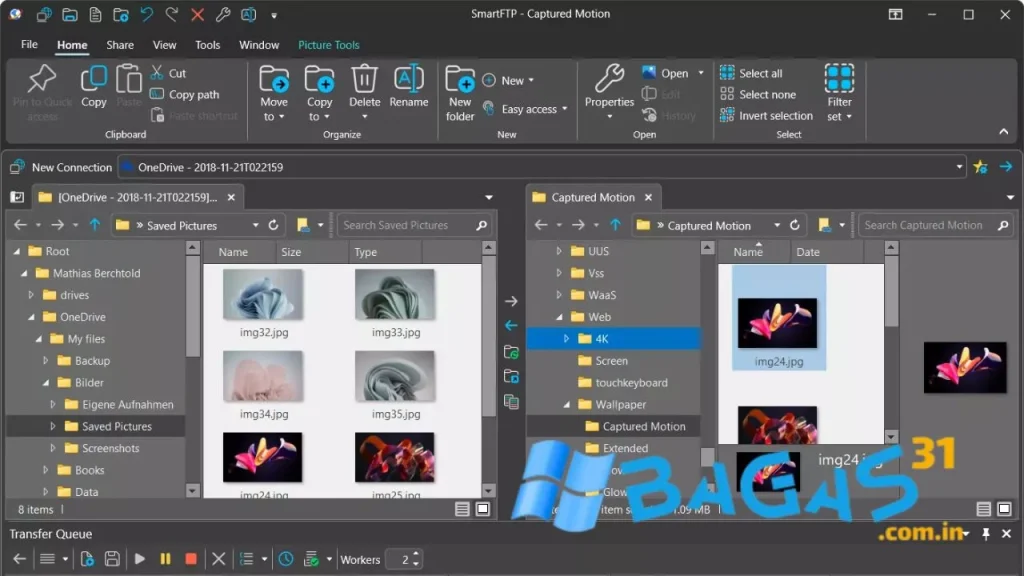Start the transfer queue with play button

(x=140, y=559)
